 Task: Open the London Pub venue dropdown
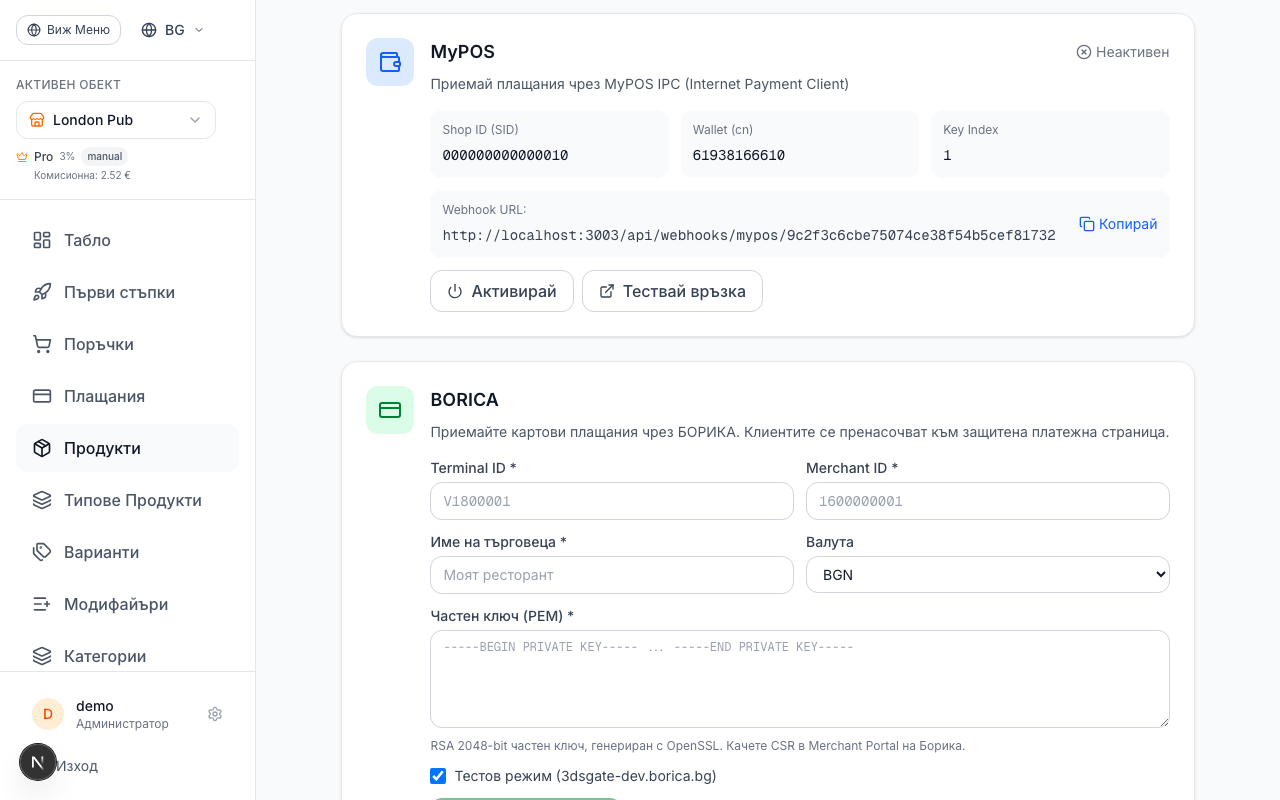coord(116,120)
